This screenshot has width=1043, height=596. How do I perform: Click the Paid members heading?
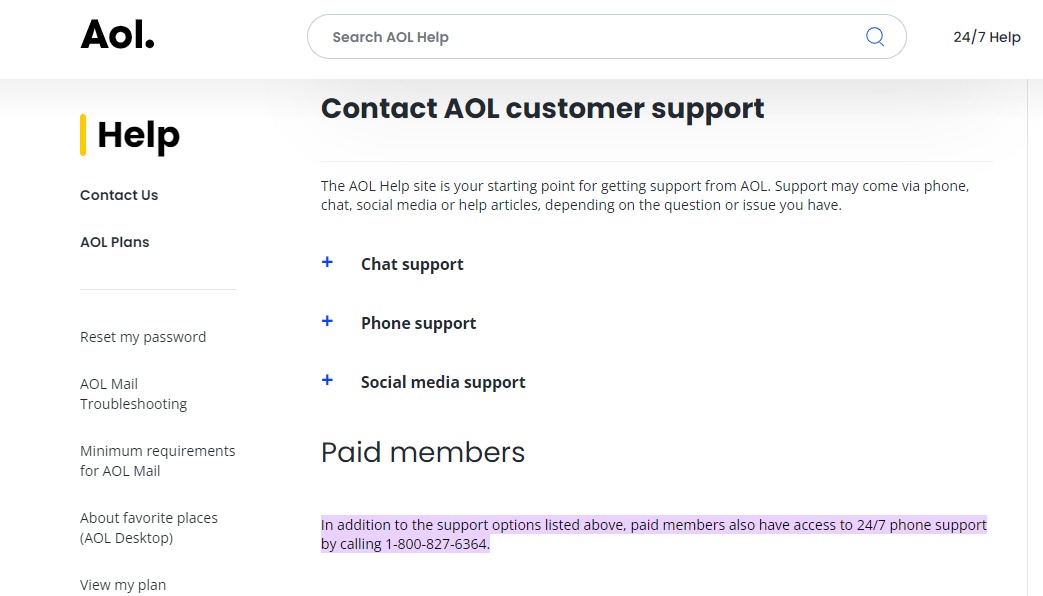click(422, 452)
